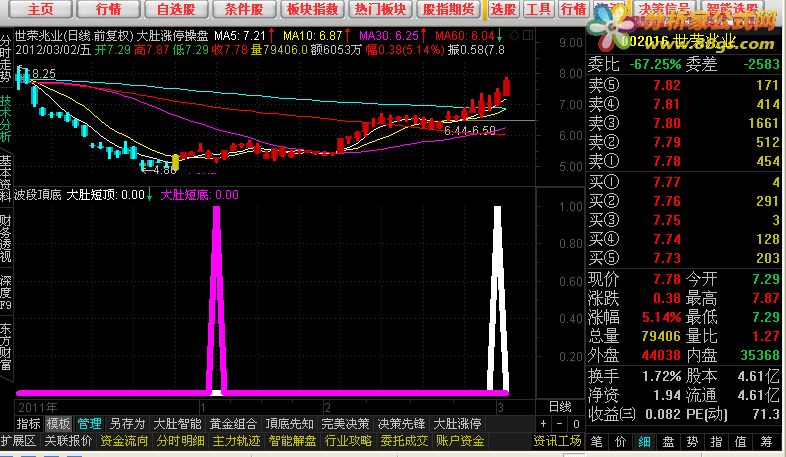
Task: Select the 盘 tab in quote panel
Action: (668, 441)
